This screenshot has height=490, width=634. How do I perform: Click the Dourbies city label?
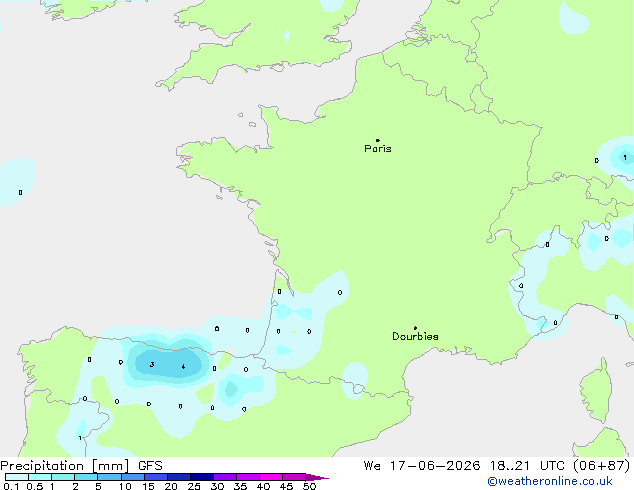point(415,336)
